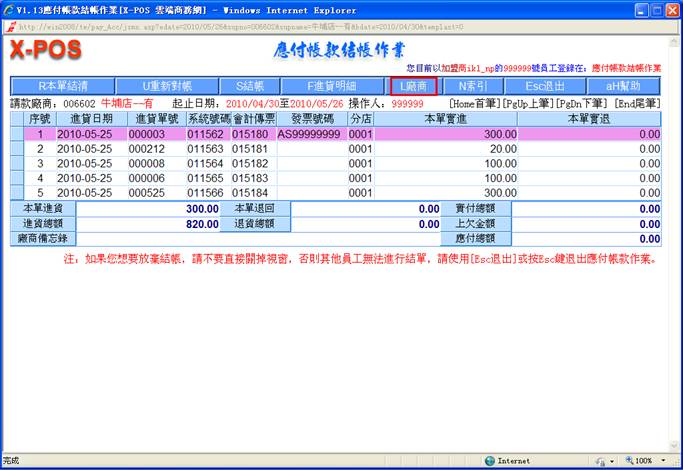This screenshot has height=470, width=683.
Task: Click the highlighted L廠商 button
Action: [413, 87]
